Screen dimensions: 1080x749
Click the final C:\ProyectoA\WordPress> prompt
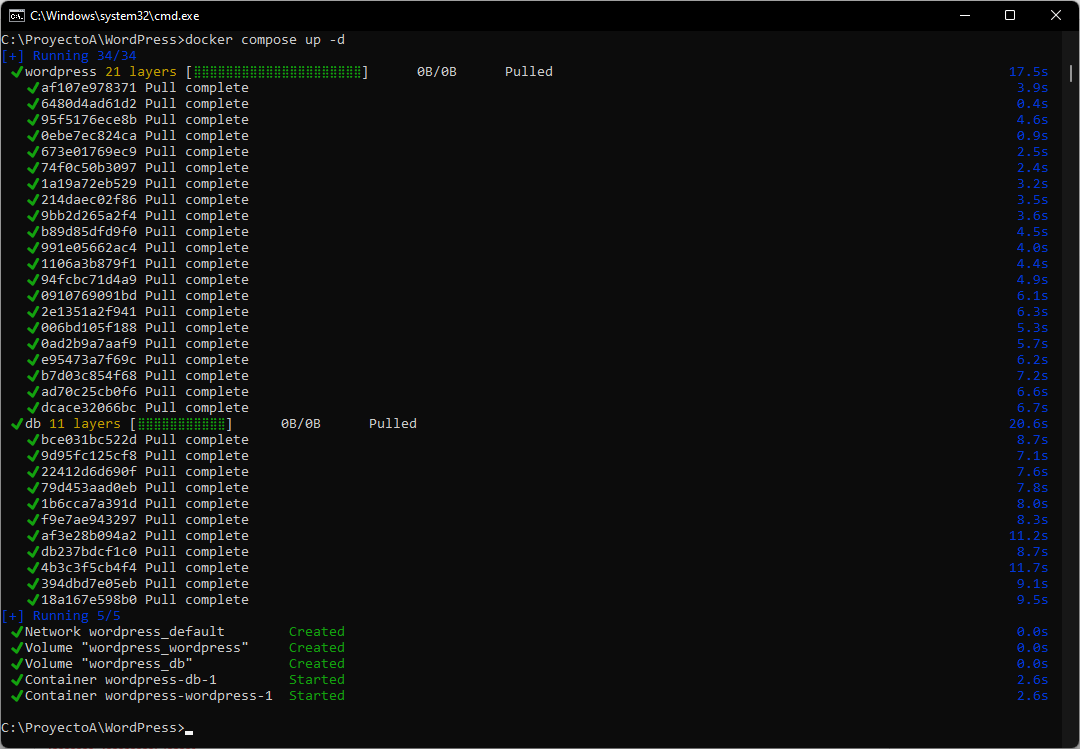[93, 728]
